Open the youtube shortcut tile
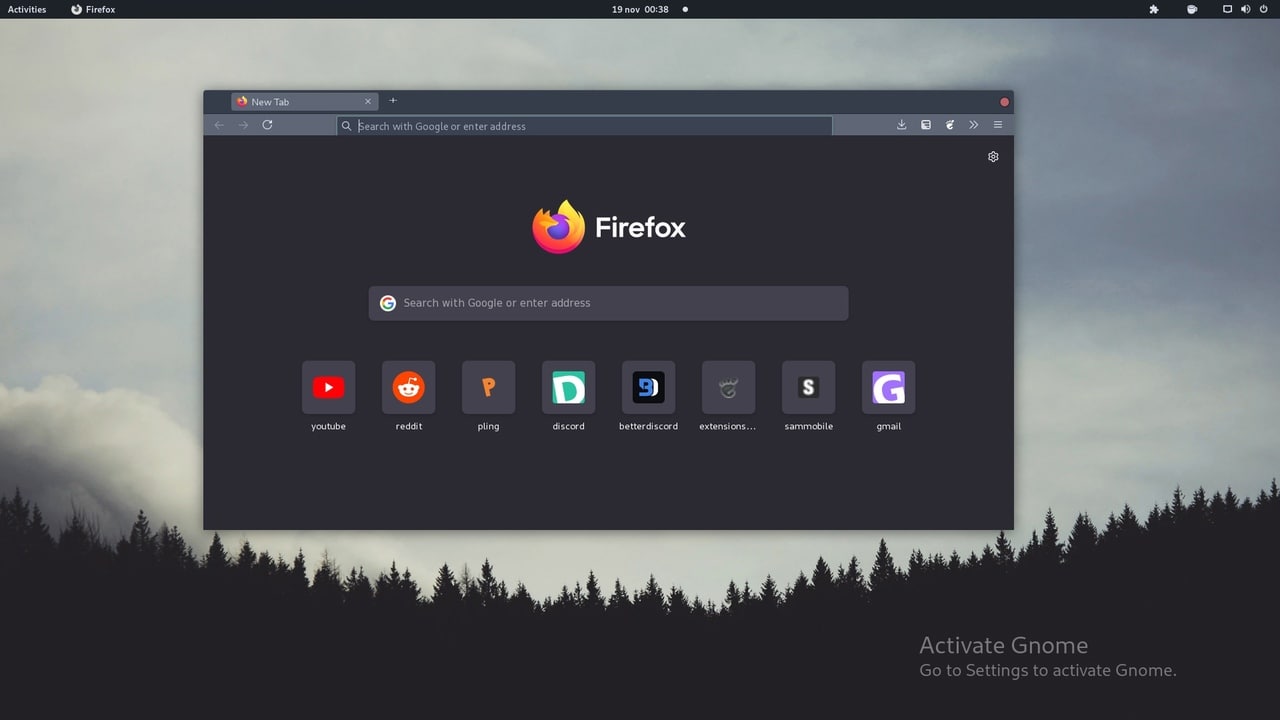The width and height of the screenshot is (1280, 720). [328, 387]
